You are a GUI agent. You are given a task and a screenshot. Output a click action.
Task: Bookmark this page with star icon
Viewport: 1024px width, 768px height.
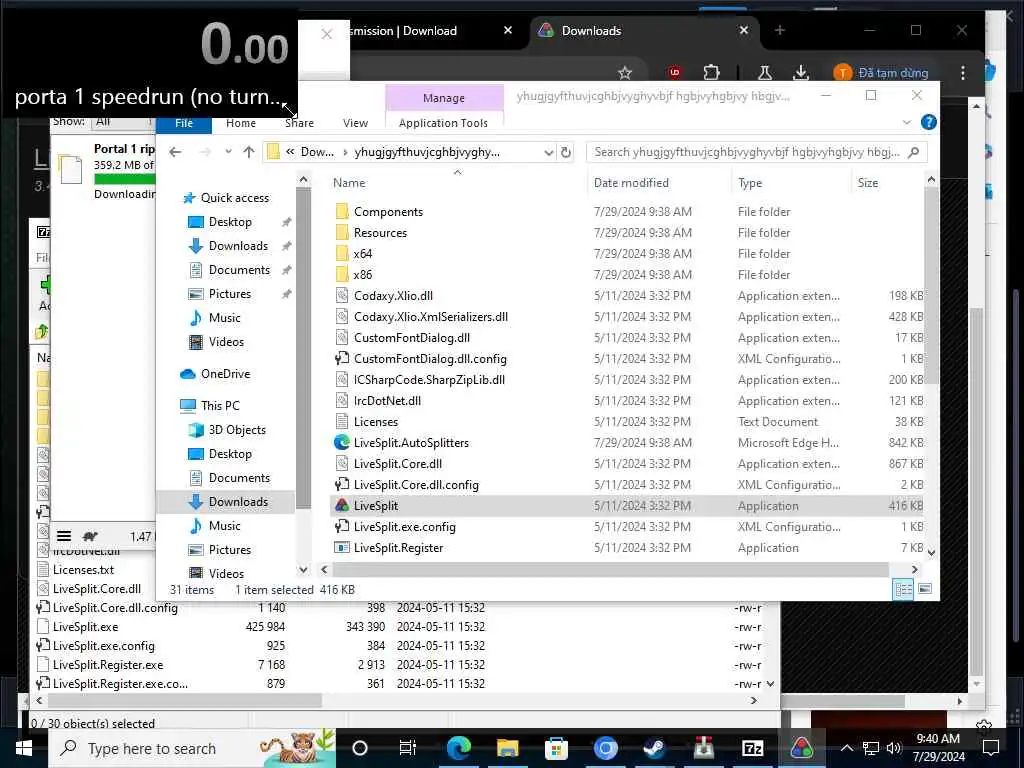625,72
